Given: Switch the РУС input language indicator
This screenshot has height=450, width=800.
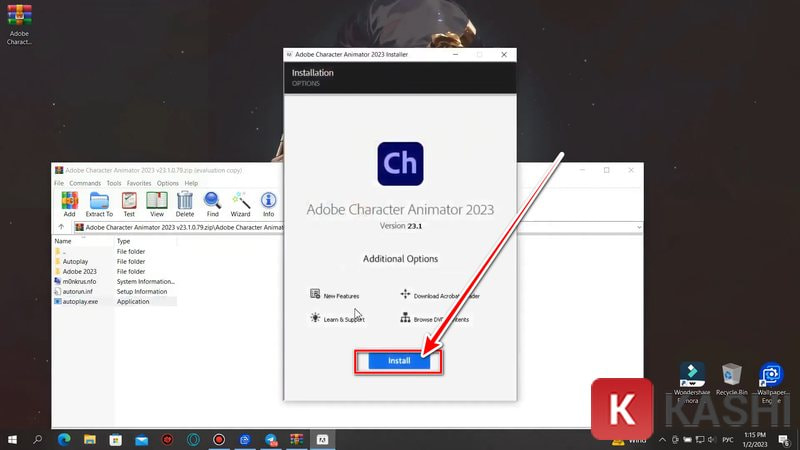Looking at the screenshot, I should pyautogui.click(x=728, y=440).
